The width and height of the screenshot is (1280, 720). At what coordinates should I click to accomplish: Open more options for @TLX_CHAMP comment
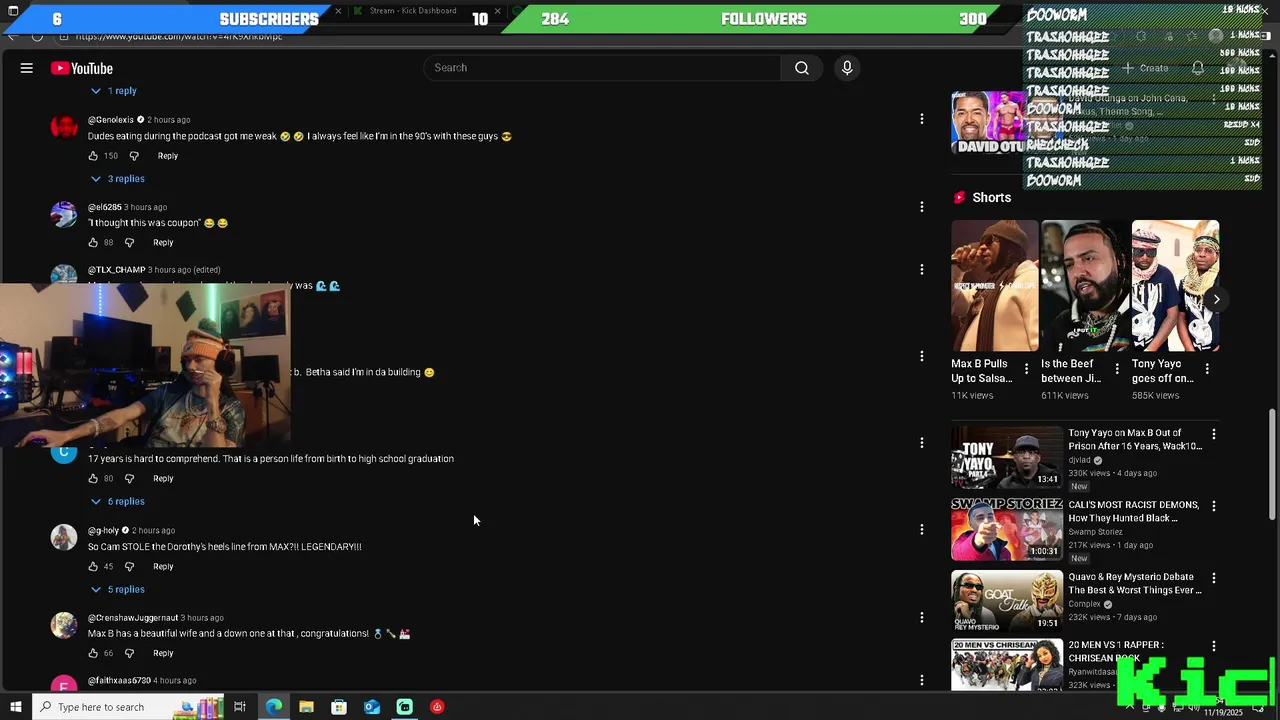(x=922, y=269)
